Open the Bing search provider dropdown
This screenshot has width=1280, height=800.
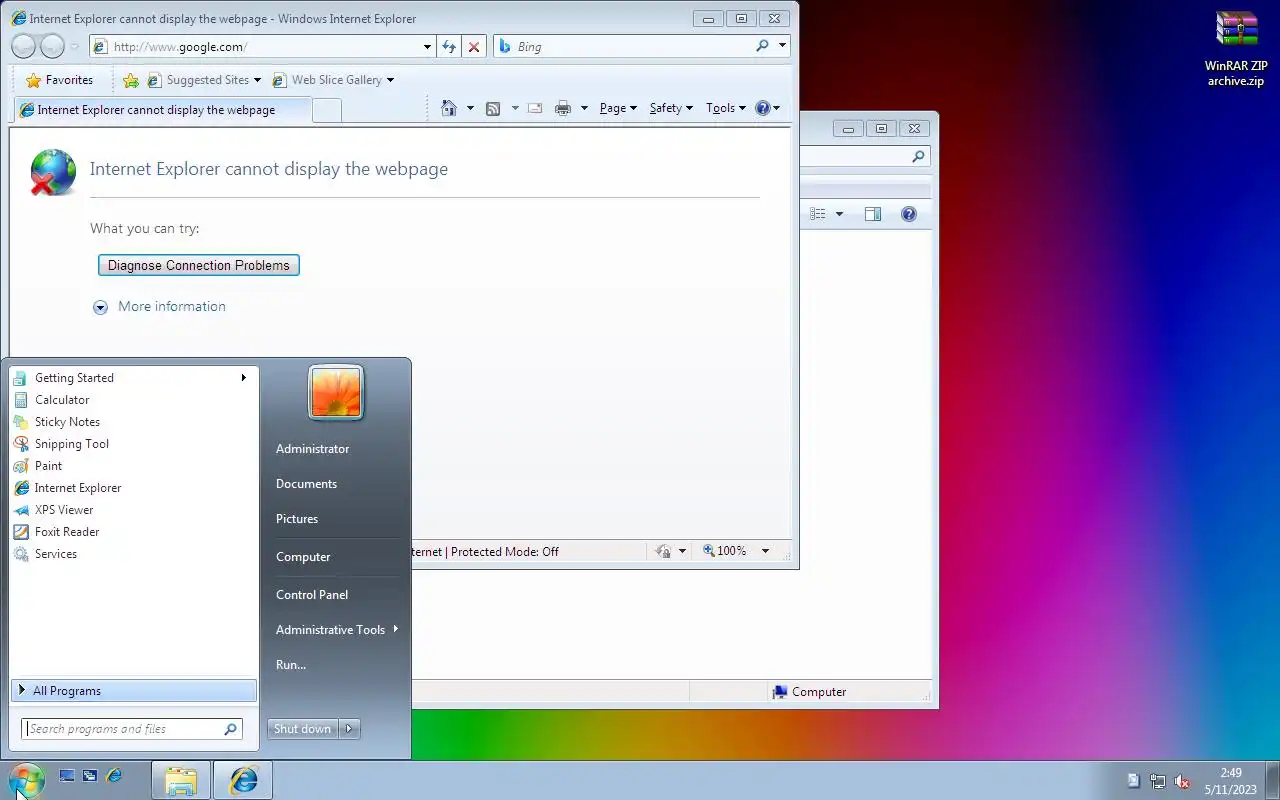coord(782,46)
